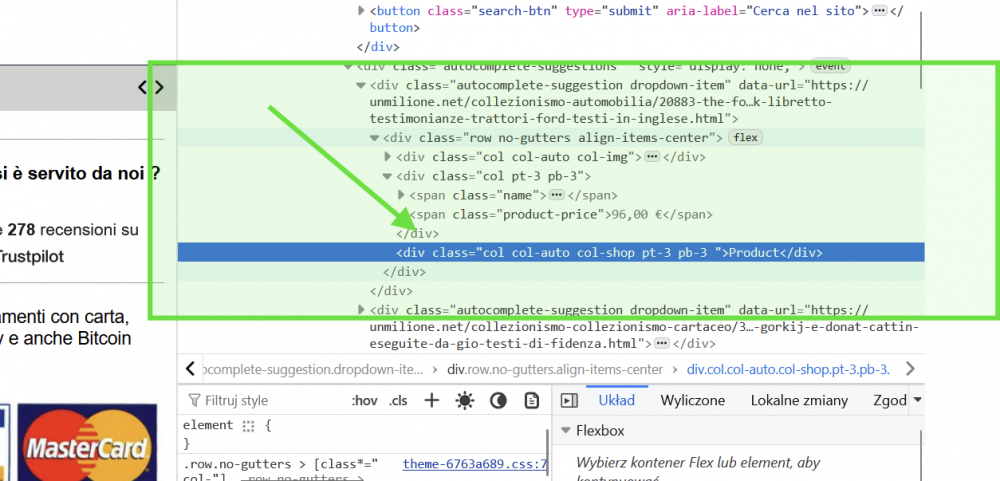Click the left-right arrows slider handle
The height and width of the screenshot is (481, 1000).
pos(151,87)
